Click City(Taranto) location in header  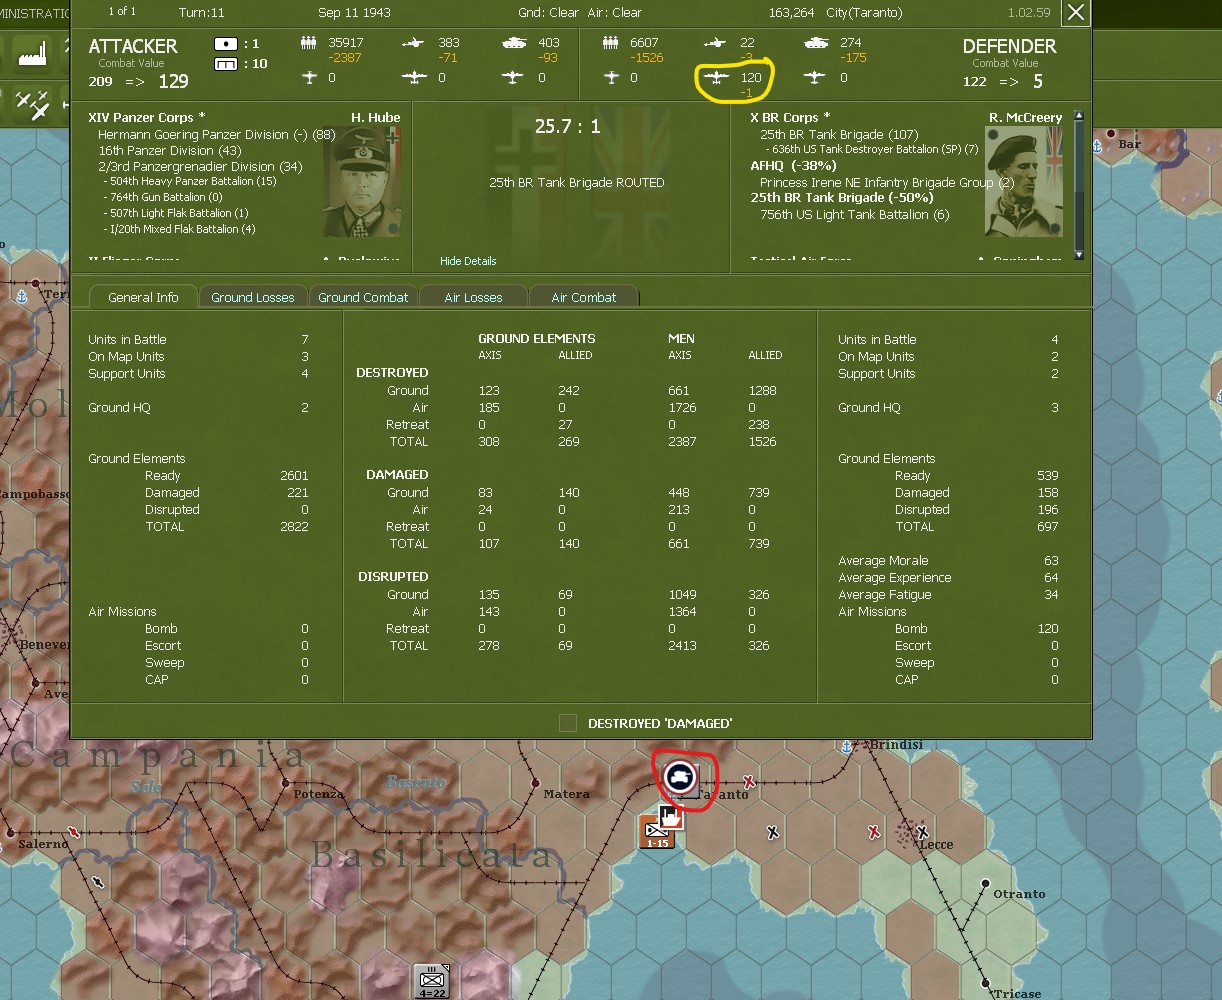click(x=864, y=13)
